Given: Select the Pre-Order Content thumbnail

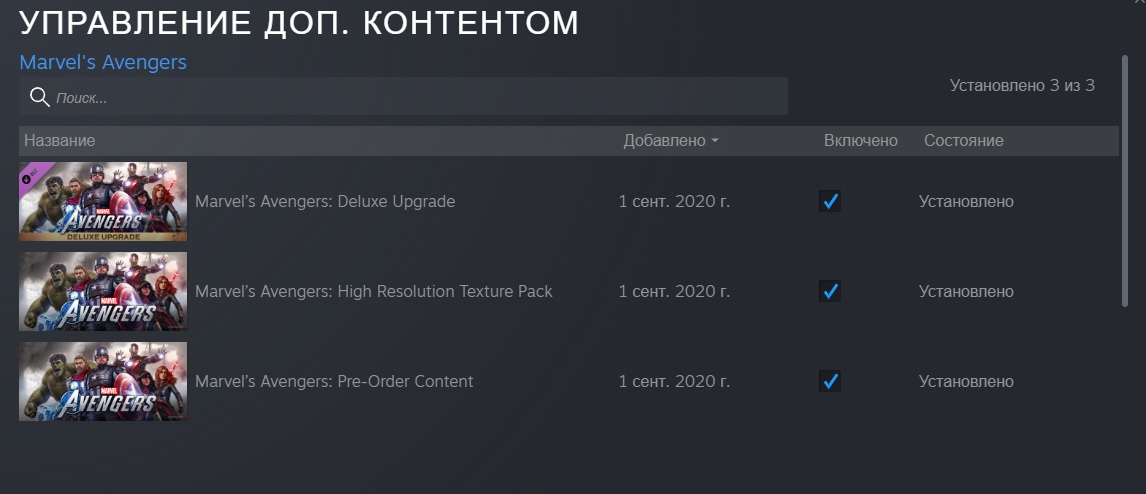Looking at the screenshot, I should (x=103, y=381).
